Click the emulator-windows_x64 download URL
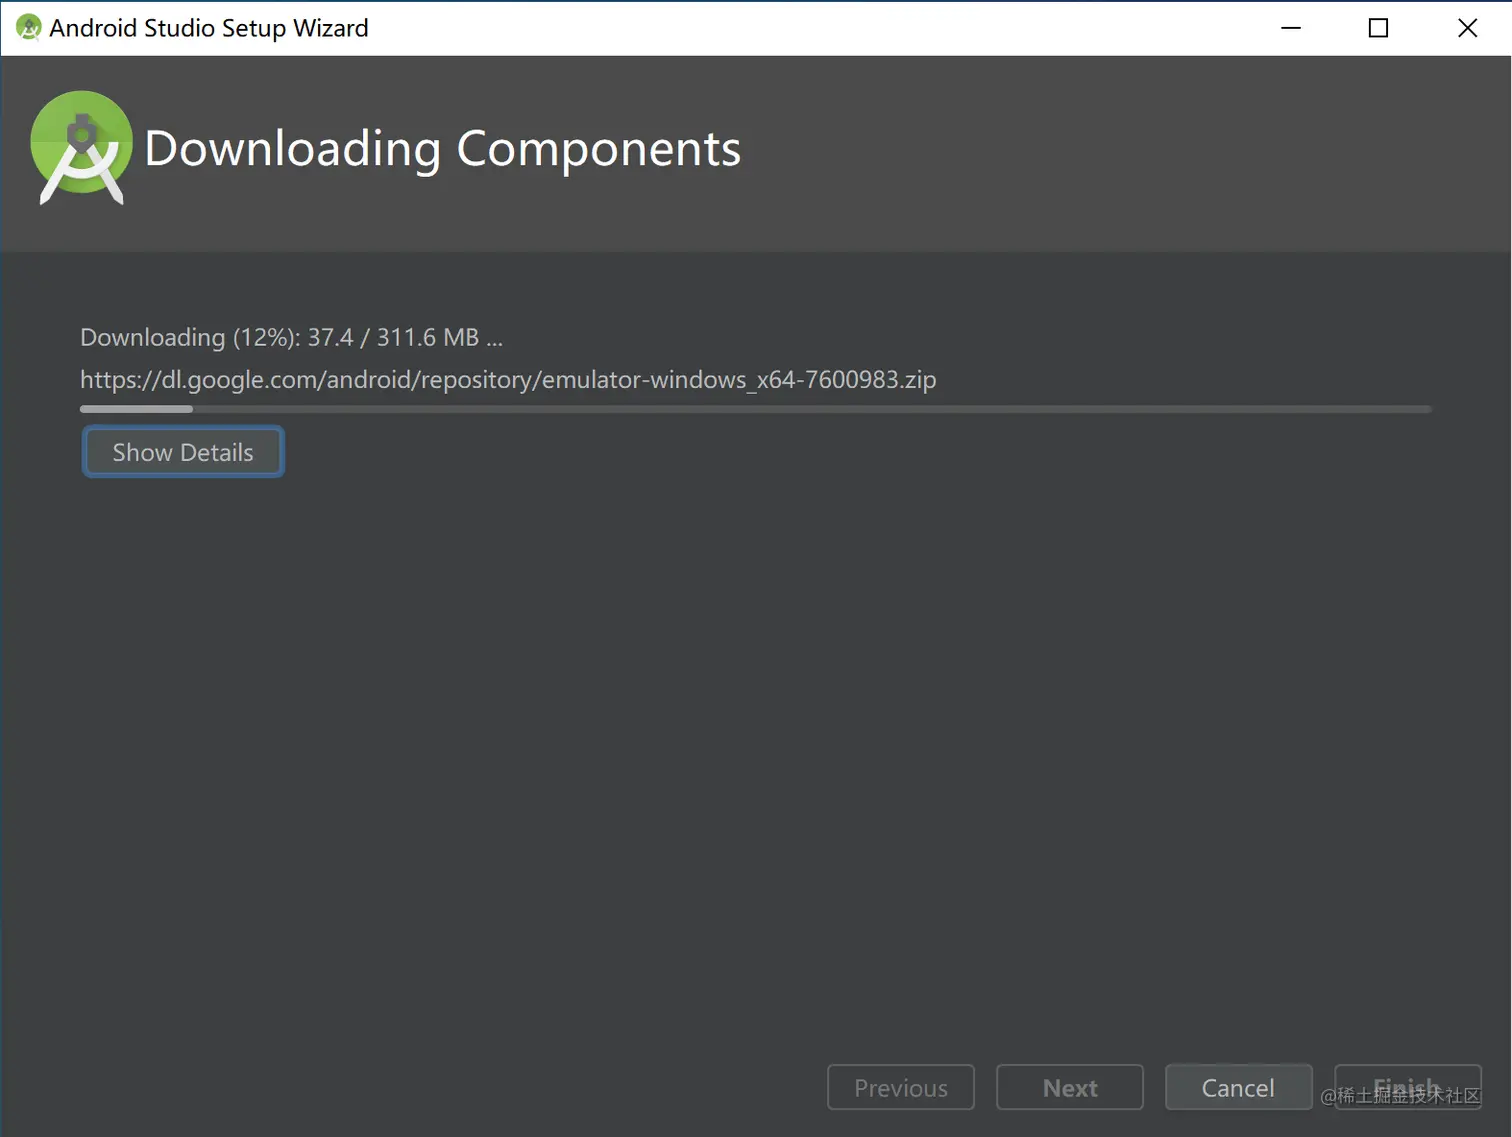This screenshot has height=1137, width=1512. (x=507, y=380)
